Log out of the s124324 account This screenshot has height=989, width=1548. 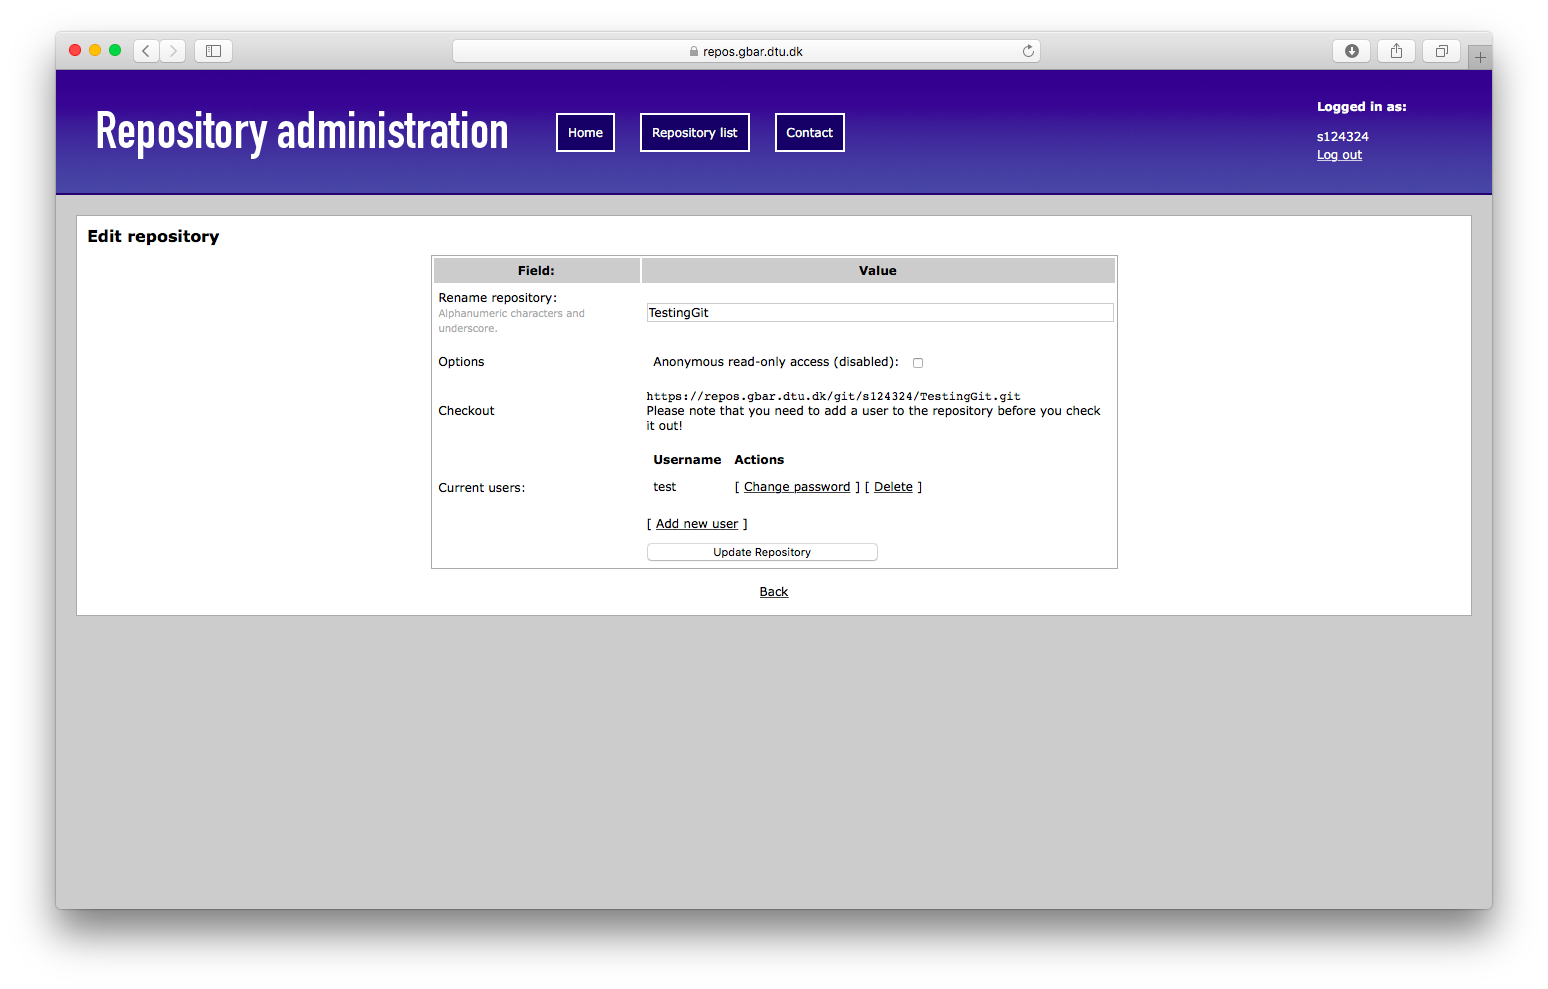click(1339, 155)
